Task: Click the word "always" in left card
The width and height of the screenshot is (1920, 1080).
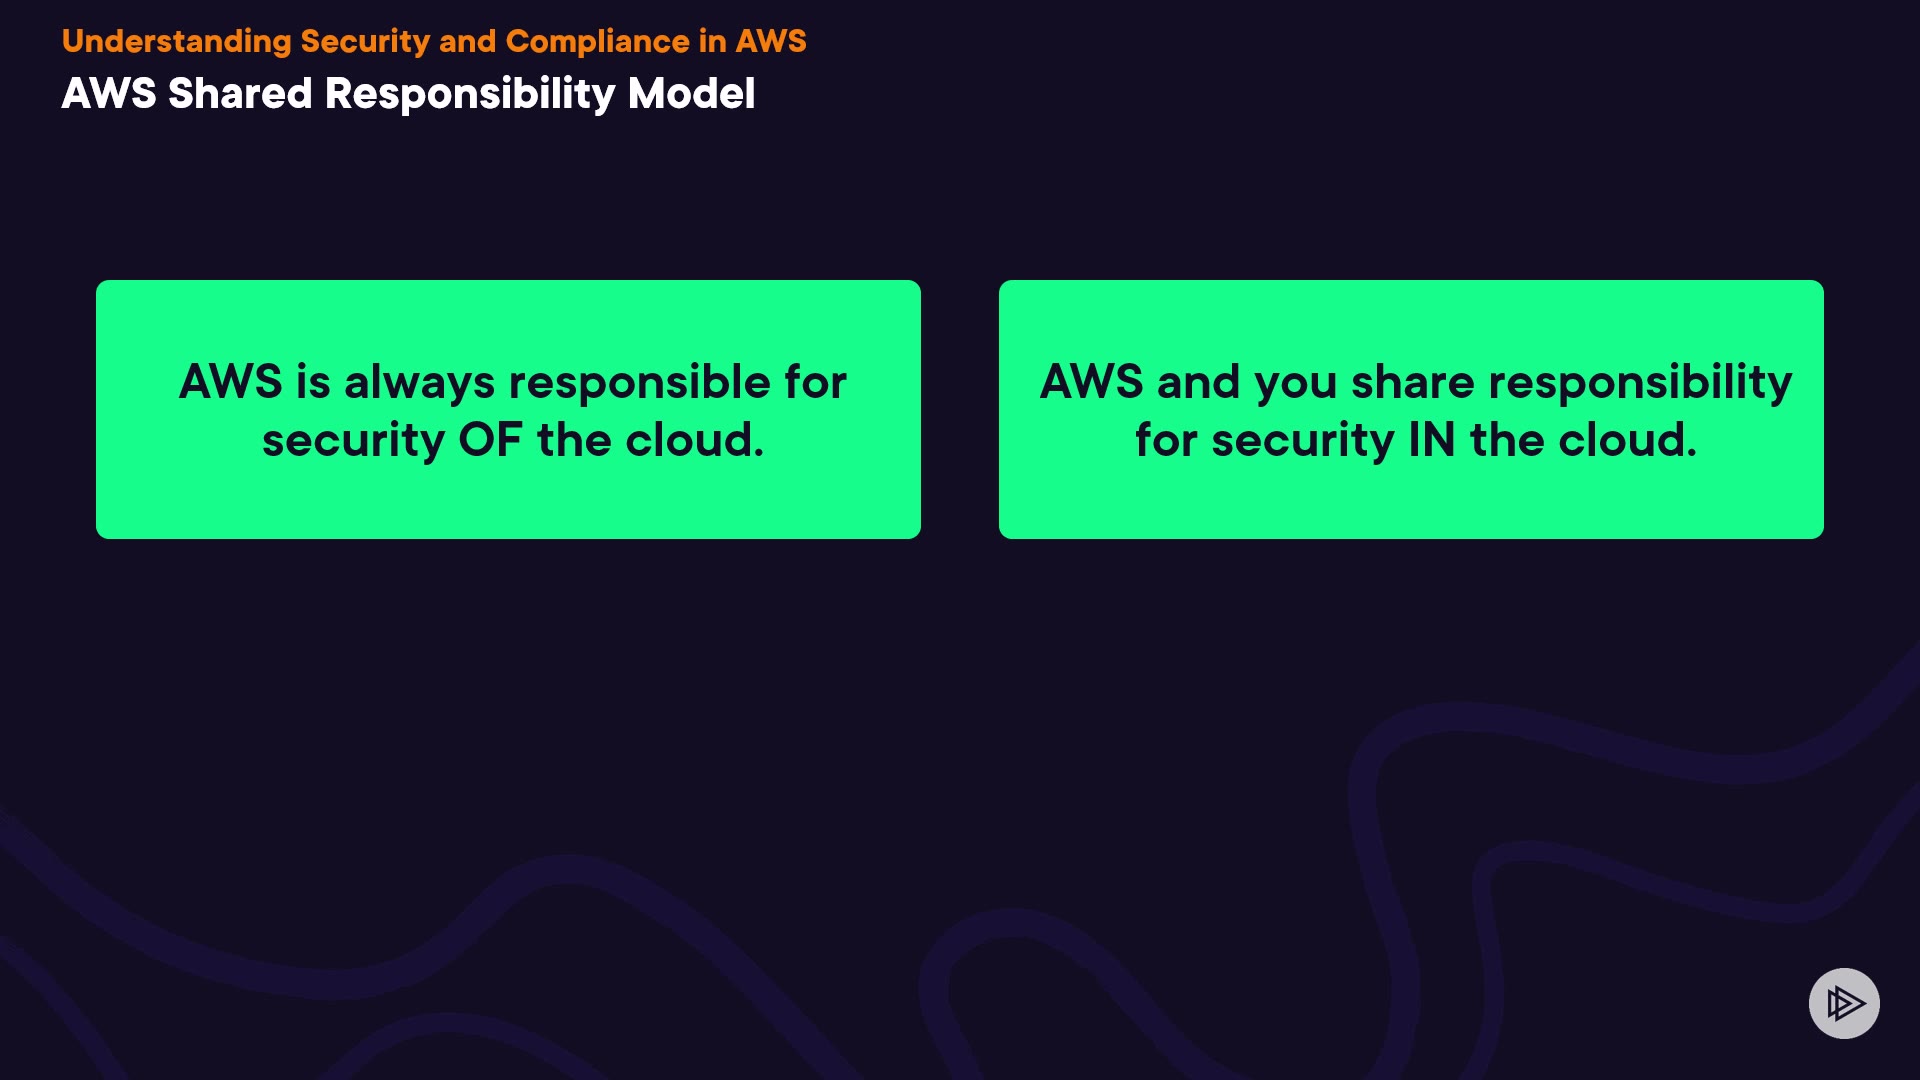Action: (419, 383)
